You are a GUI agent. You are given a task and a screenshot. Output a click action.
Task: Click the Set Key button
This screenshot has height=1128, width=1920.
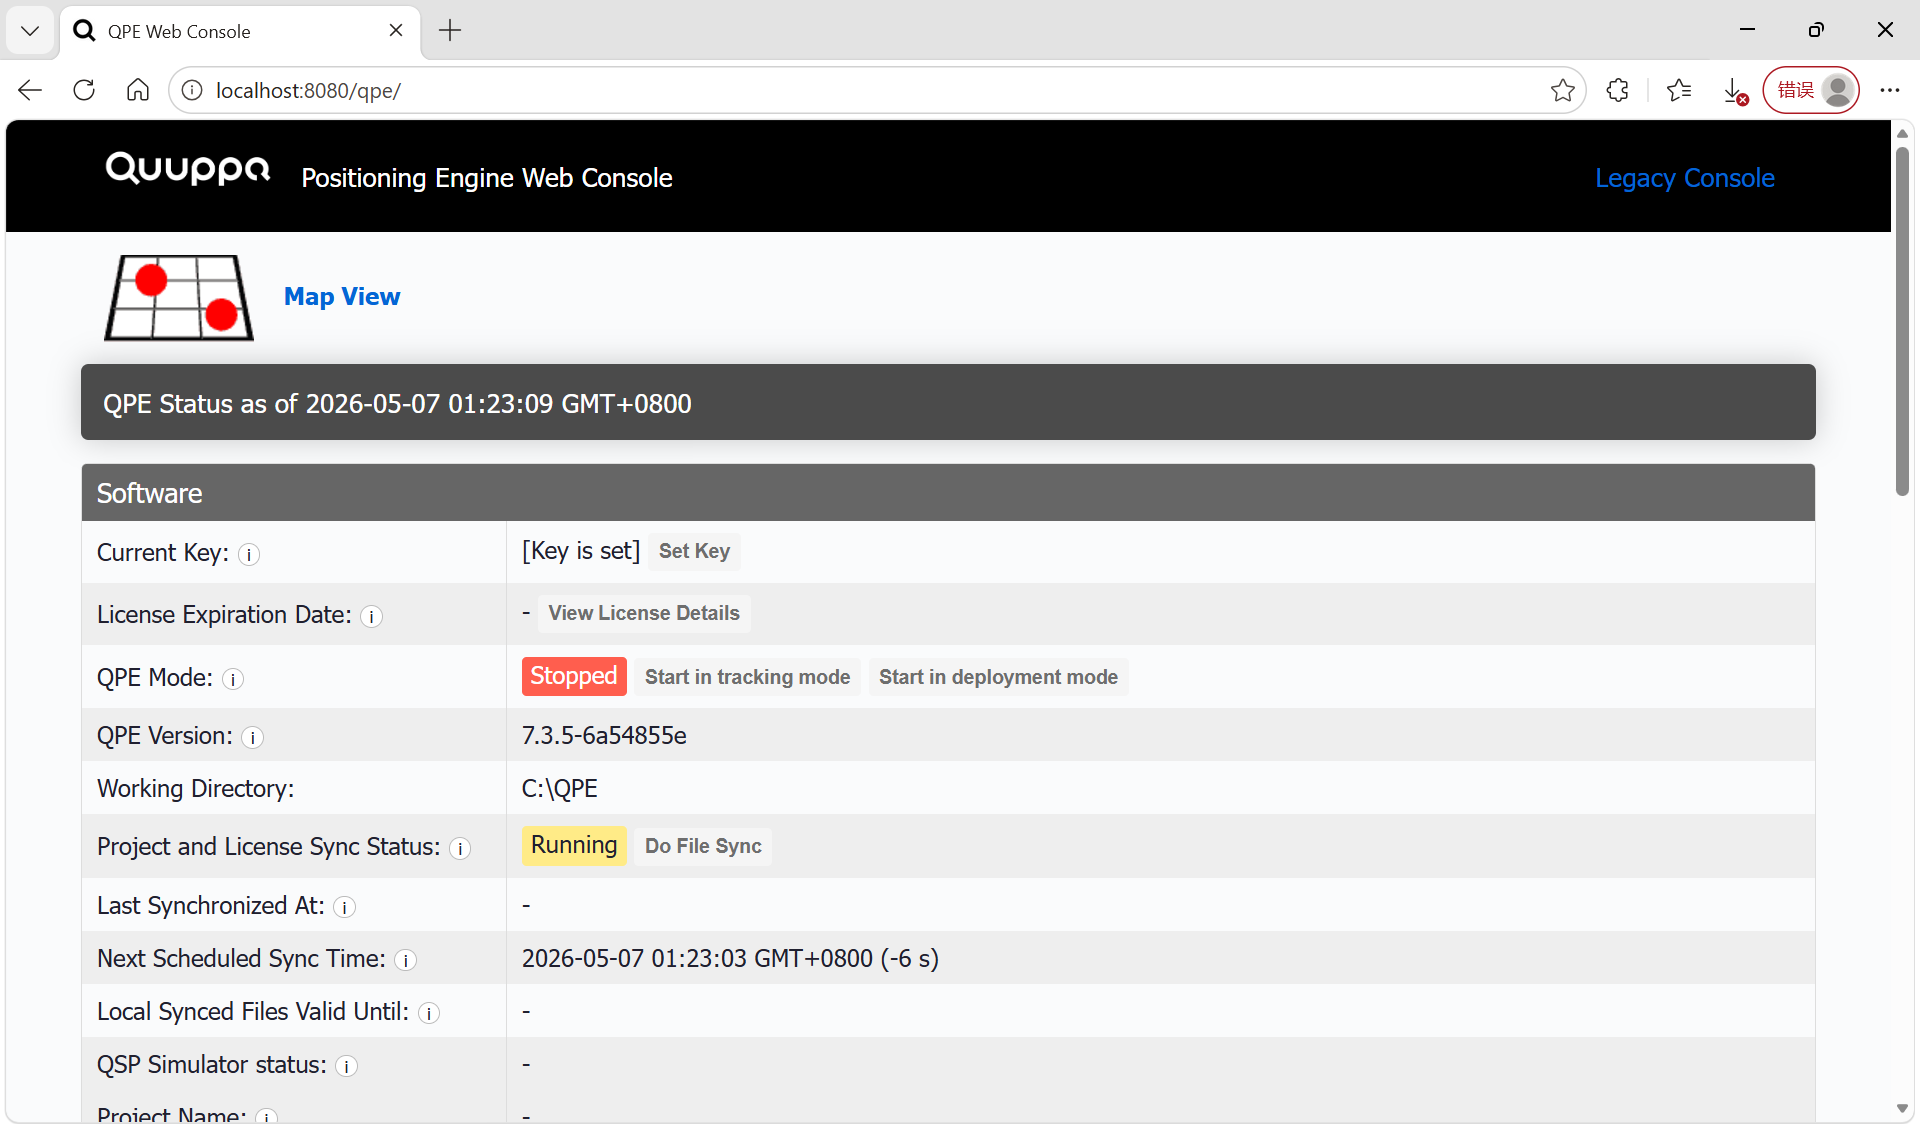(694, 551)
